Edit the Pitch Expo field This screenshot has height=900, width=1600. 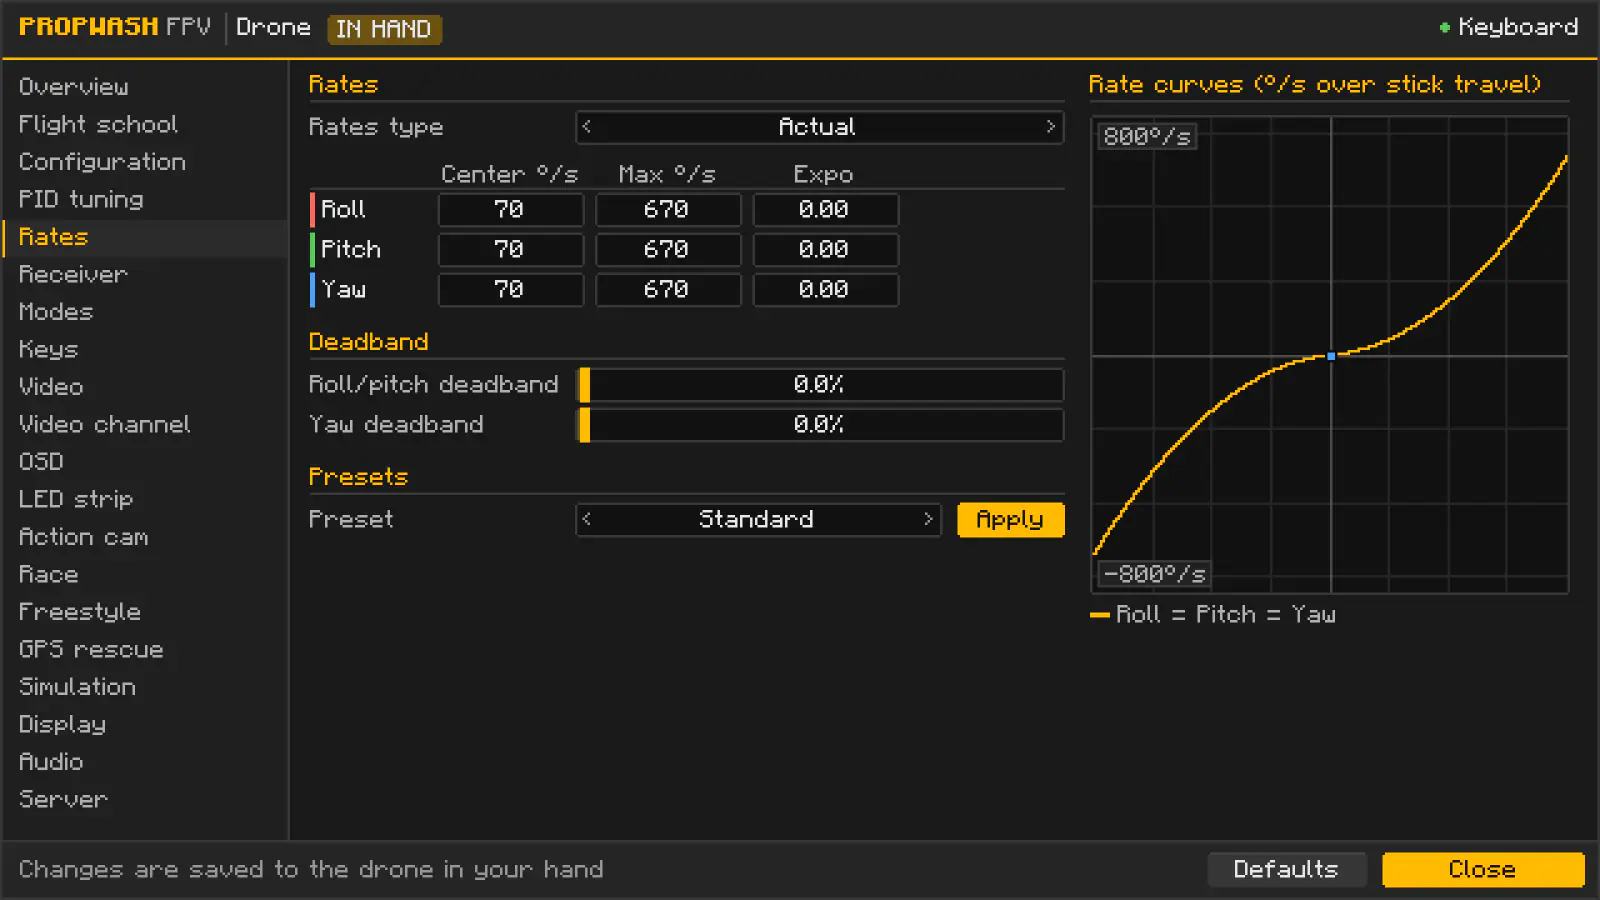pyautogui.click(x=825, y=250)
